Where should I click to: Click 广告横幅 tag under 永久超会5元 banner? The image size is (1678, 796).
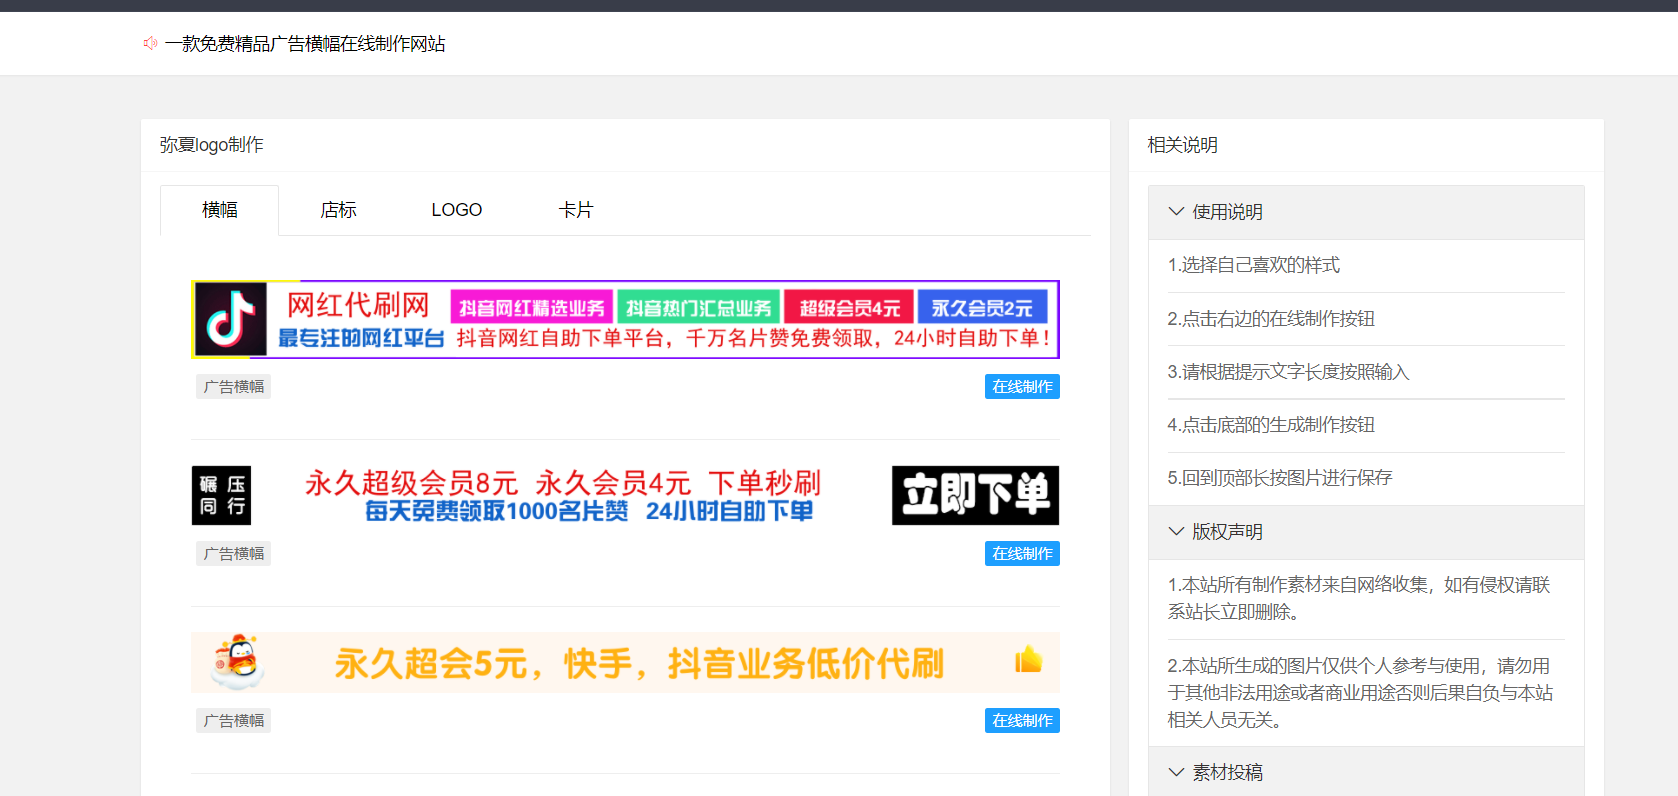click(x=234, y=721)
